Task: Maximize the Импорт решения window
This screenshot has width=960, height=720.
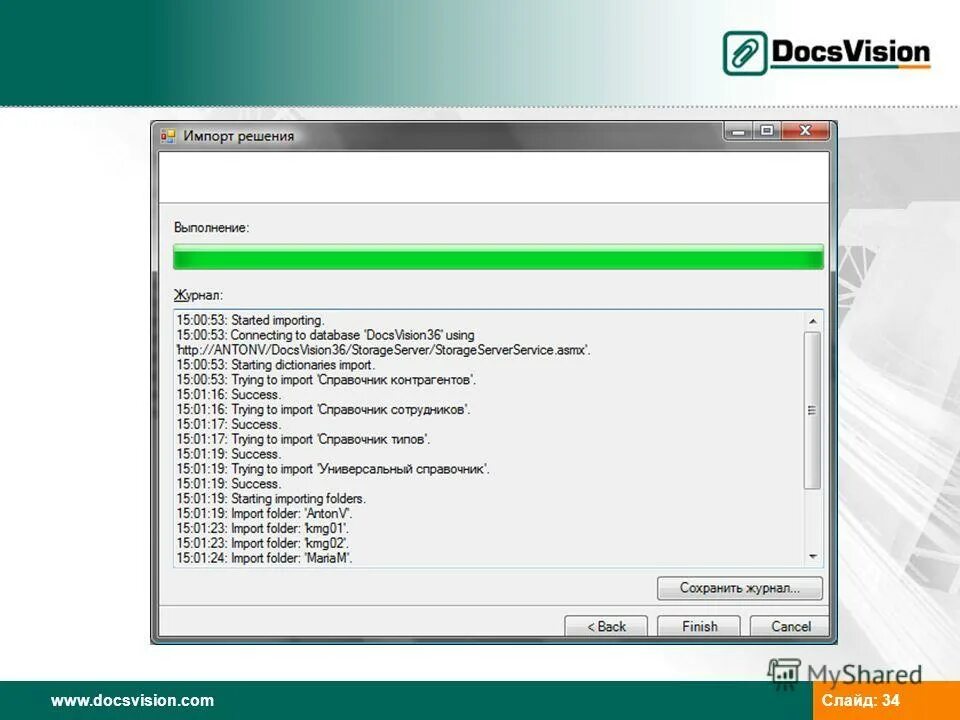Action: [768, 130]
